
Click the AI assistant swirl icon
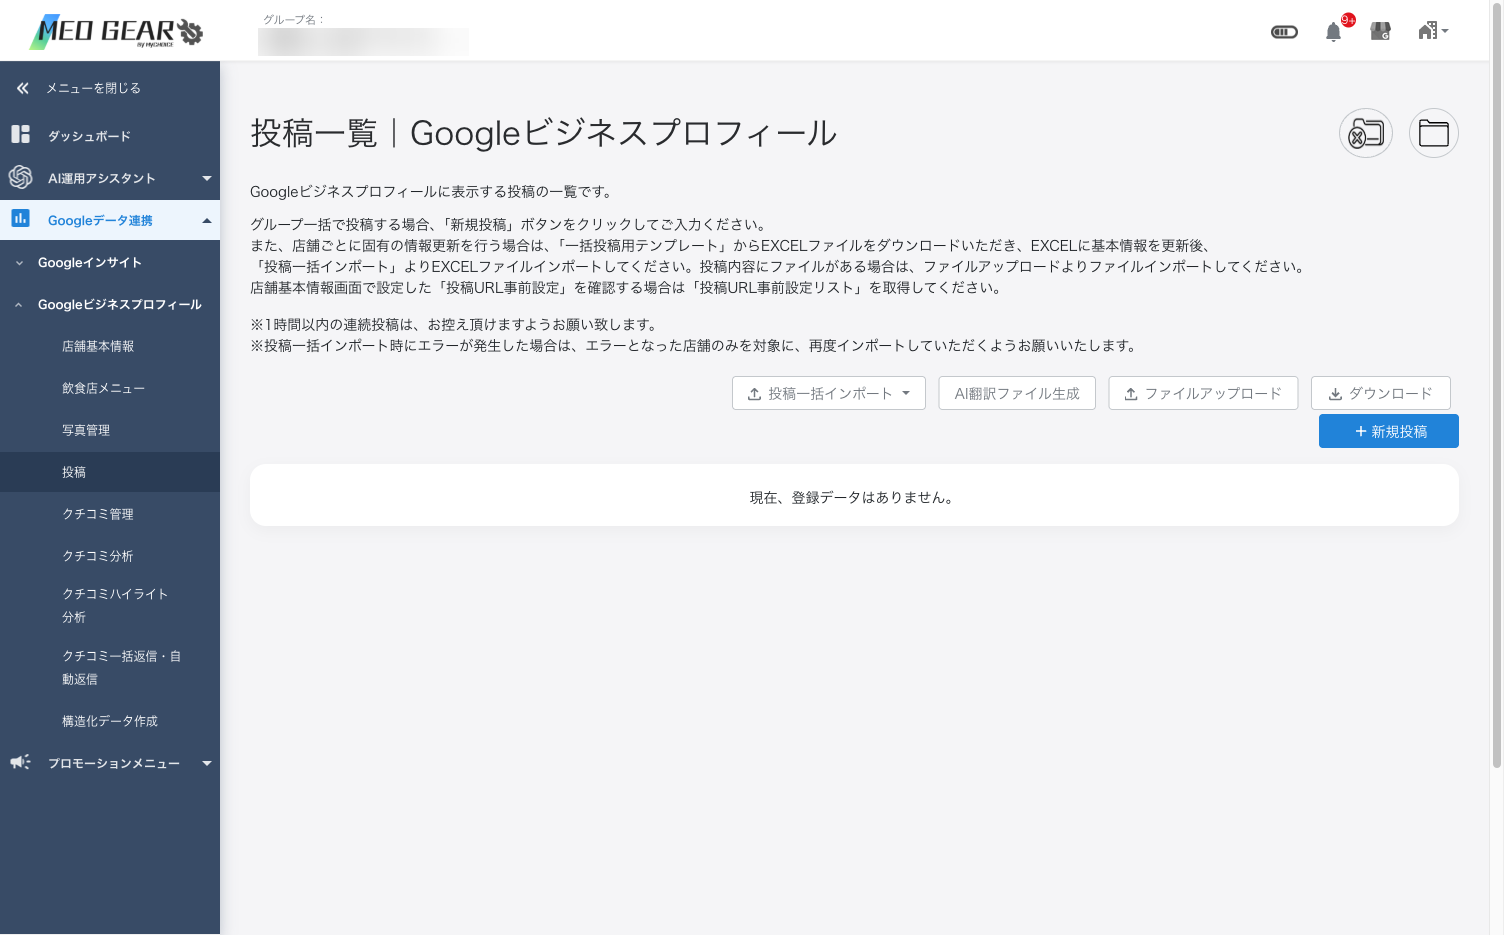20,177
